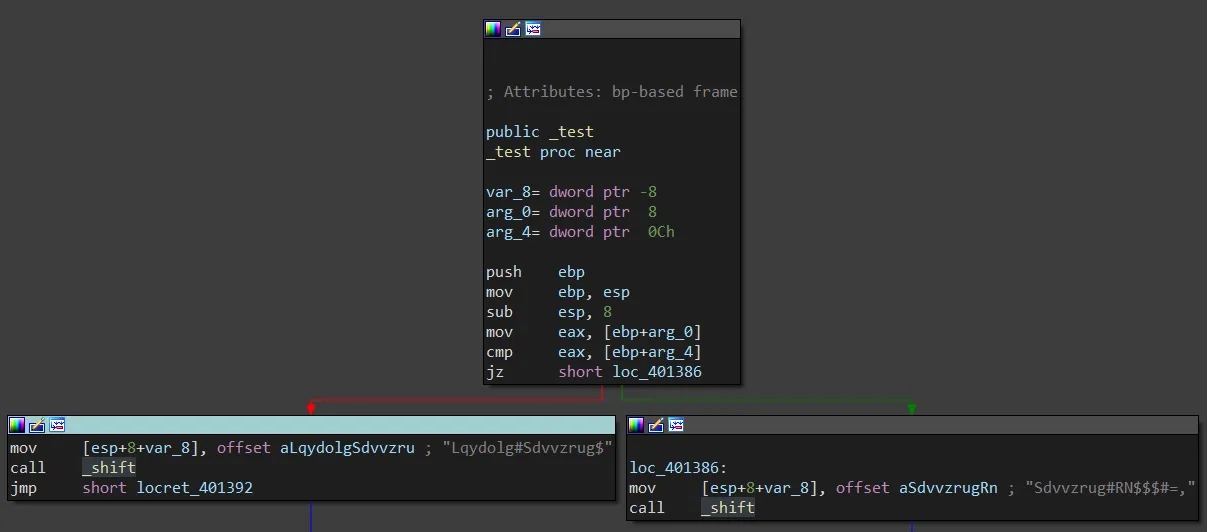Click the edit pencil icon on the loc_401386 block

point(656,425)
